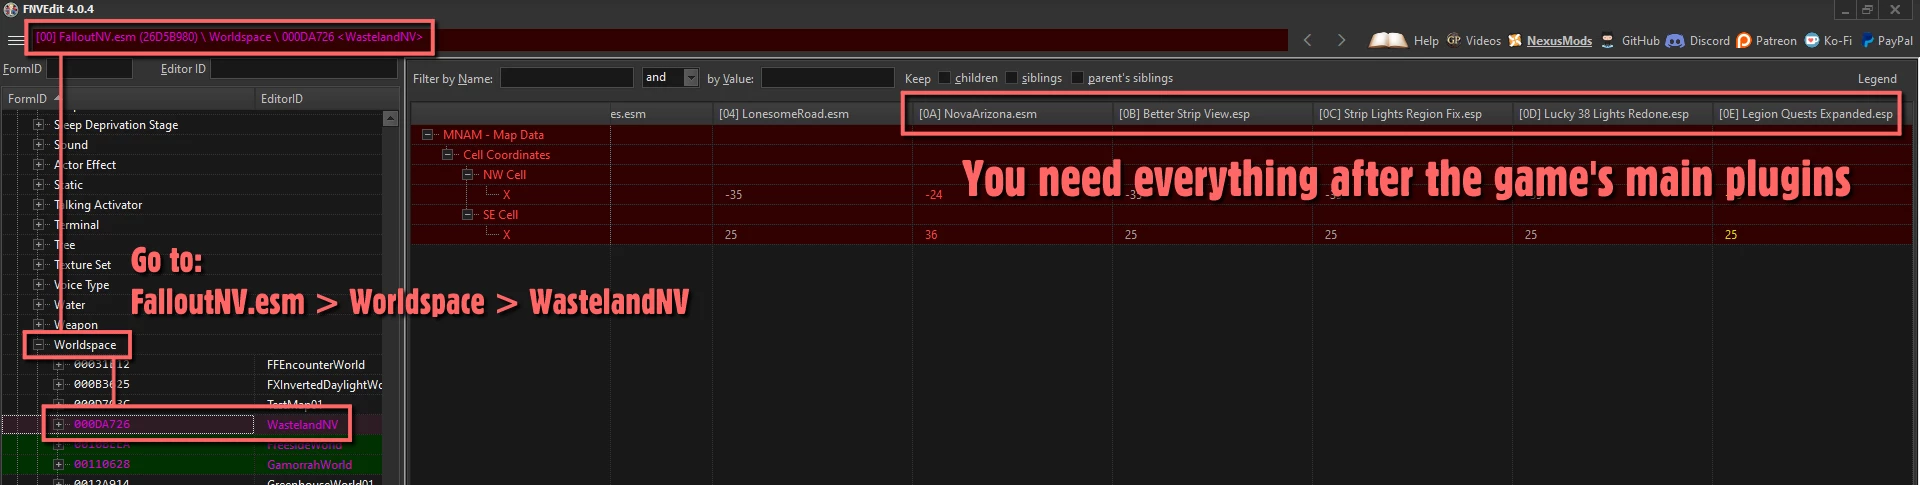Open the hamburger main menu icon
The image size is (1920, 485).
click(15, 41)
